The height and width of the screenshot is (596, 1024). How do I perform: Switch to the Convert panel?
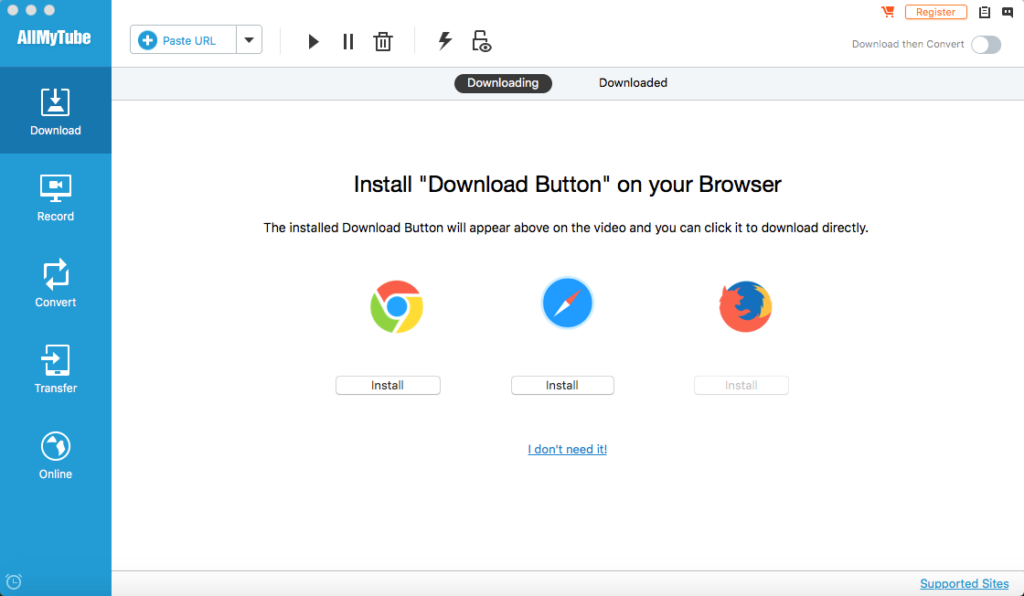coord(55,283)
